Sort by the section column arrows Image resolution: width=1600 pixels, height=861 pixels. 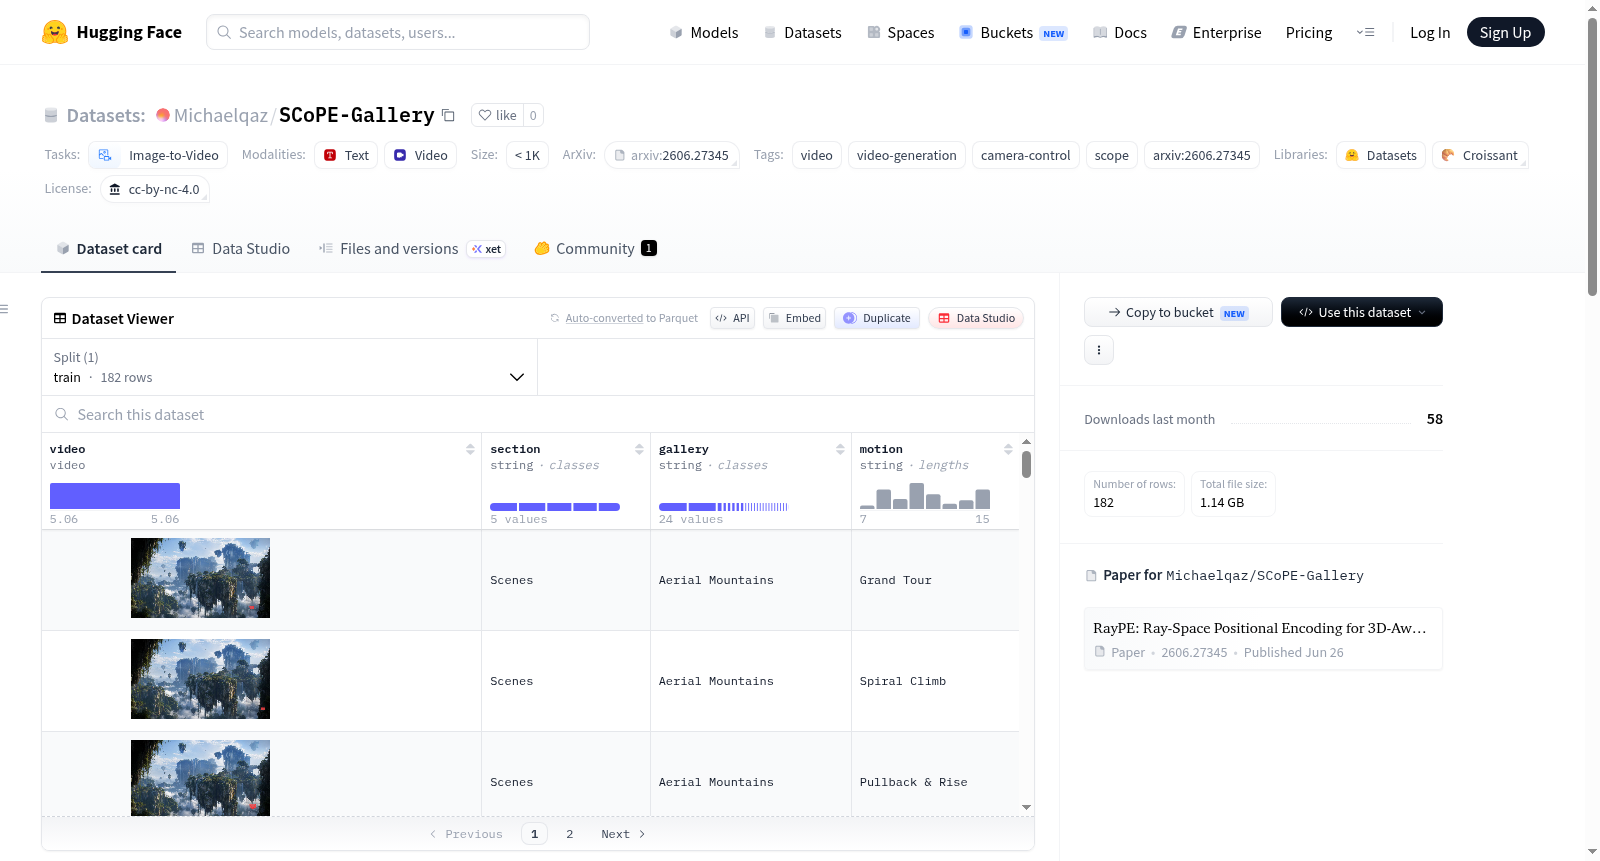click(x=639, y=449)
